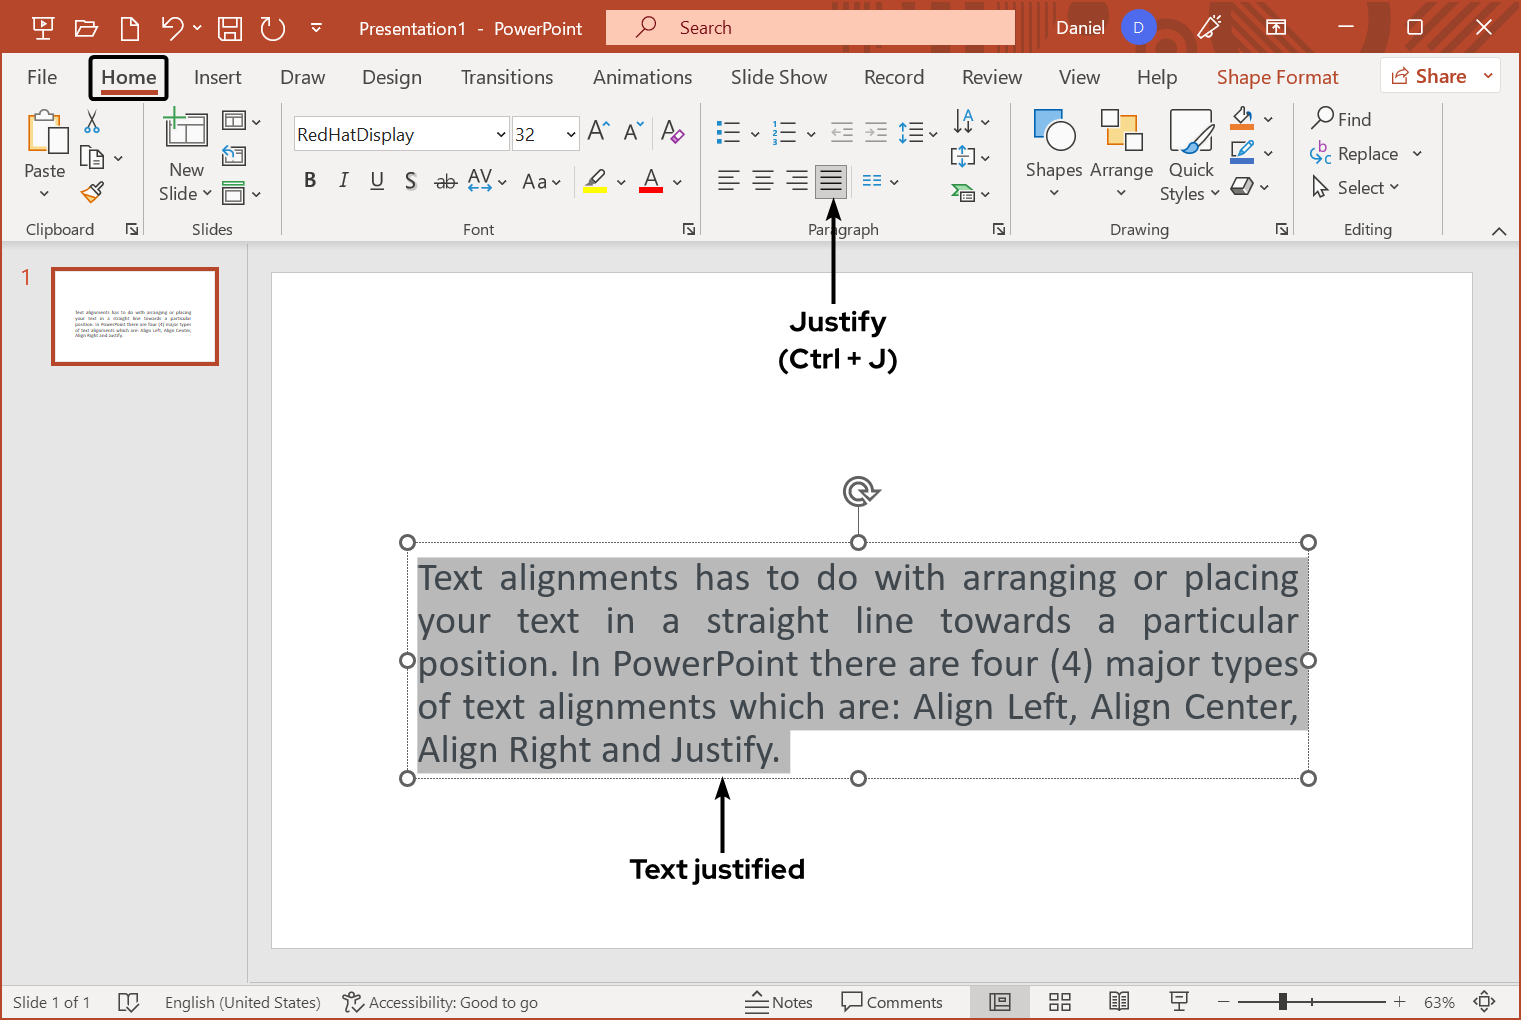Viewport: 1521px width, 1020px height.
Task: Apply the red font color swatch
Action: click(651, 181)
